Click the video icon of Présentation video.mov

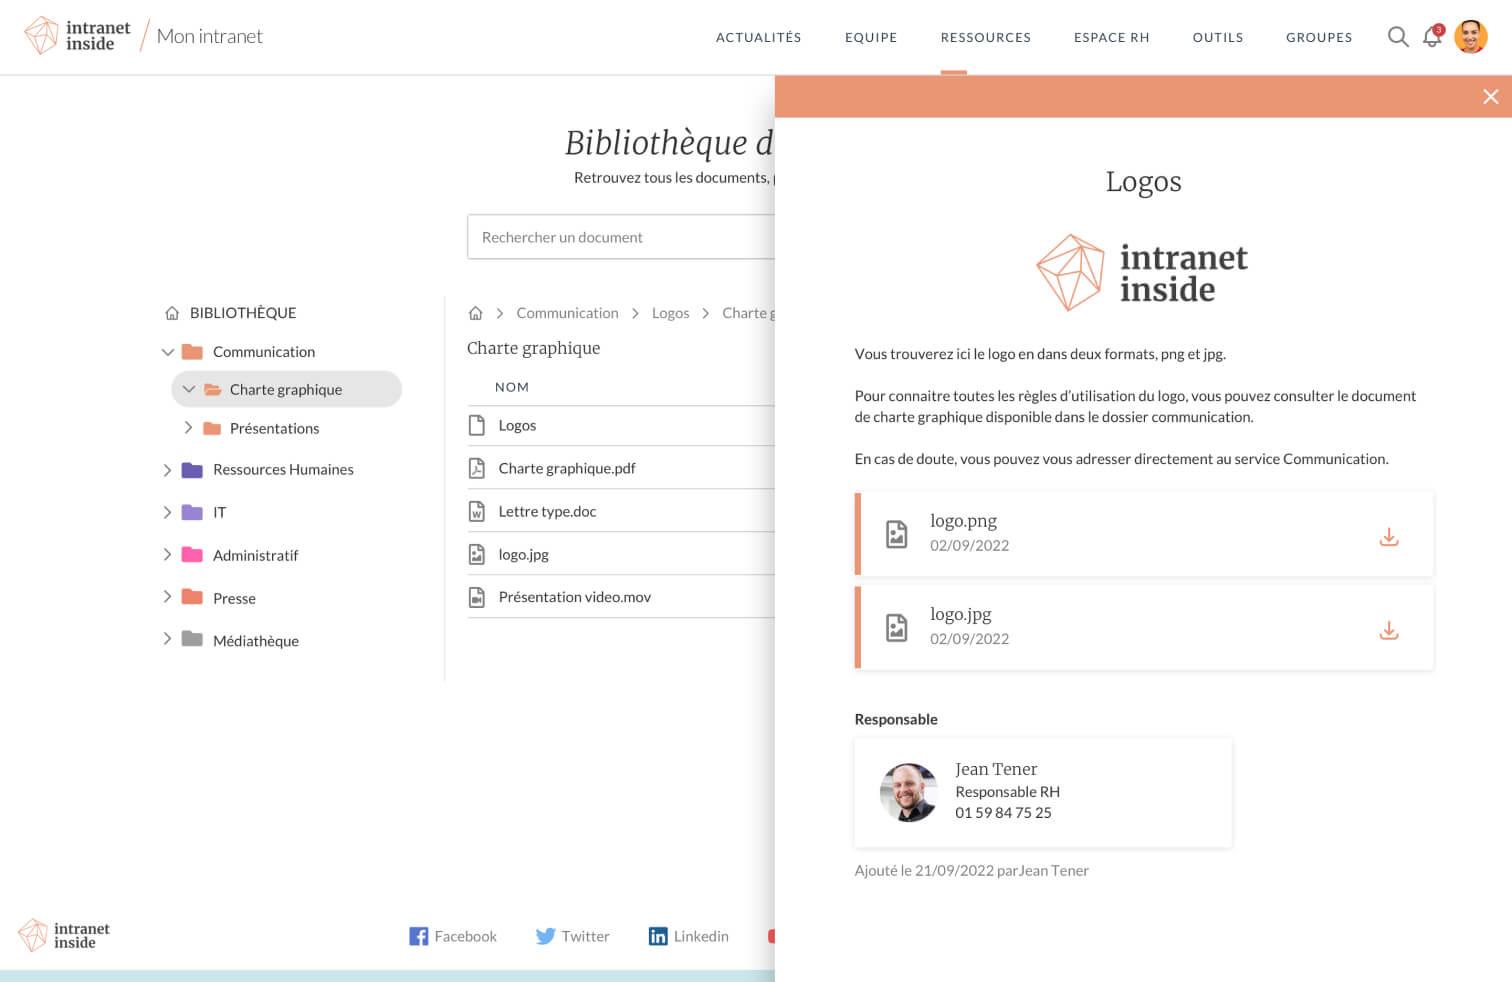(x=477, y=597)
